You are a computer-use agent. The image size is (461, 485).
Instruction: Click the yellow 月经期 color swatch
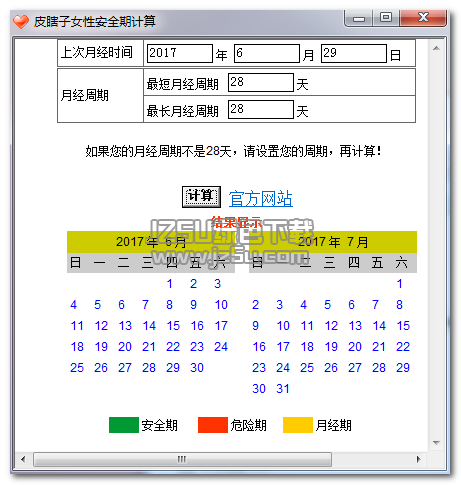coord(298,425)
